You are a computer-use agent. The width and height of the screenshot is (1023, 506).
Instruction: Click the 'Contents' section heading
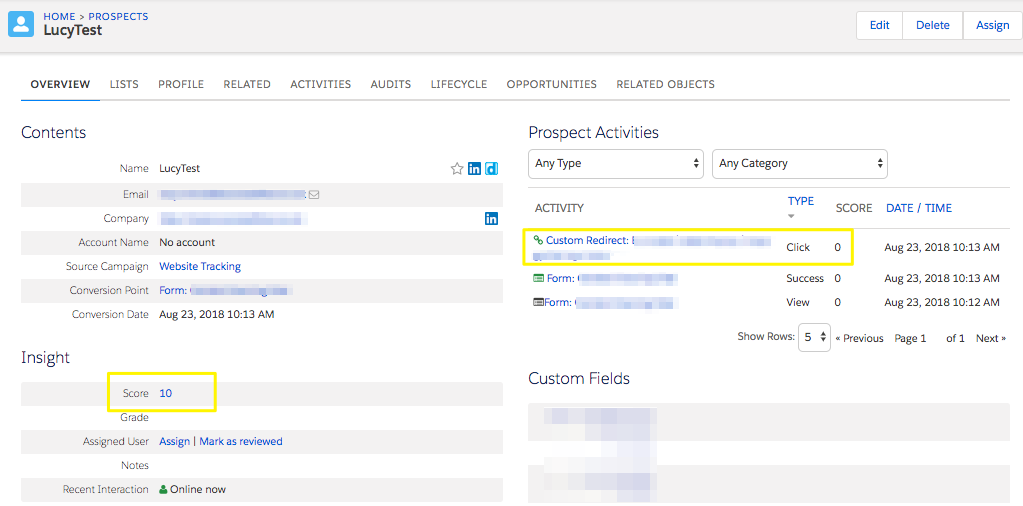coord(53,132)
